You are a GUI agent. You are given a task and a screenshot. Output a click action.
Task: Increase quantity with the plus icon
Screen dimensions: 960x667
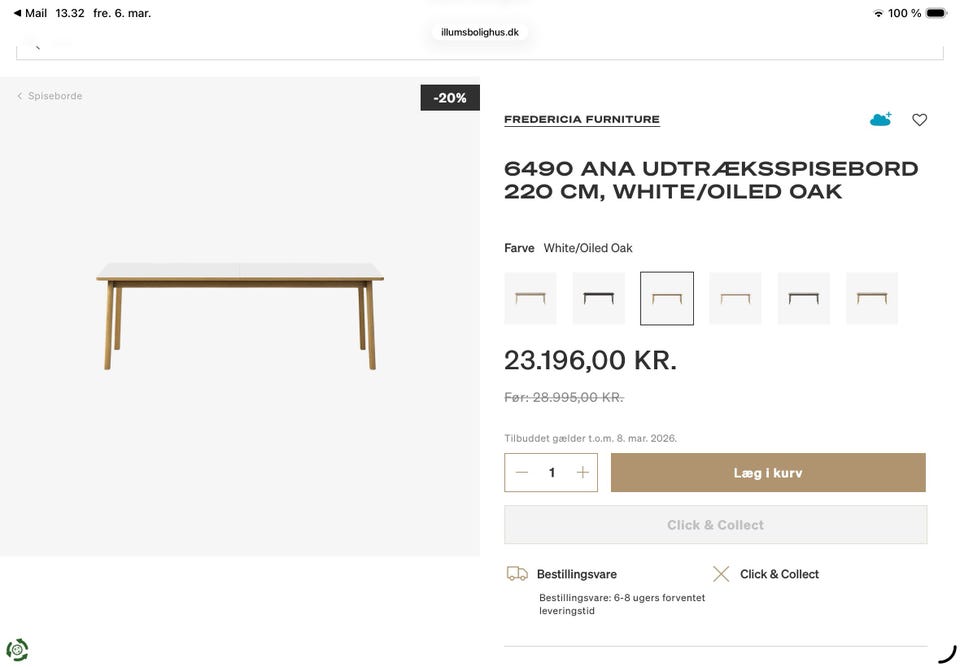pos(582,473)
